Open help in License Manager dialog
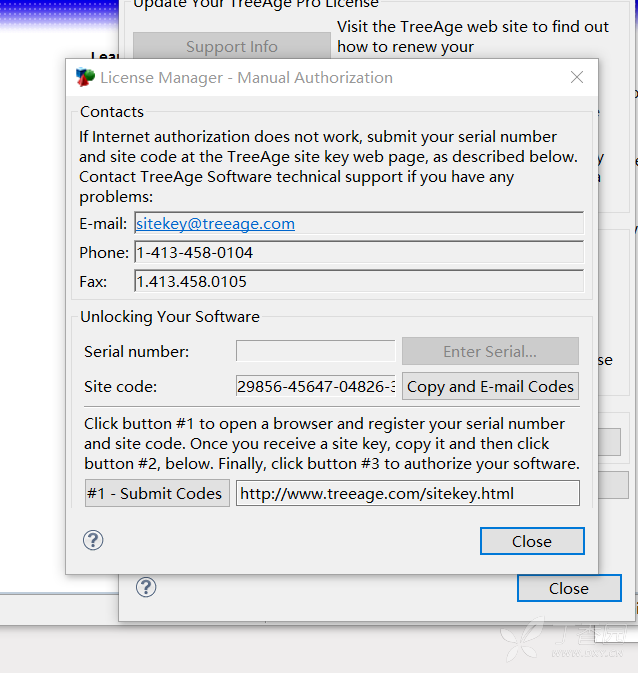The height and width of the screenshot is (673, 638). [93, 541]
